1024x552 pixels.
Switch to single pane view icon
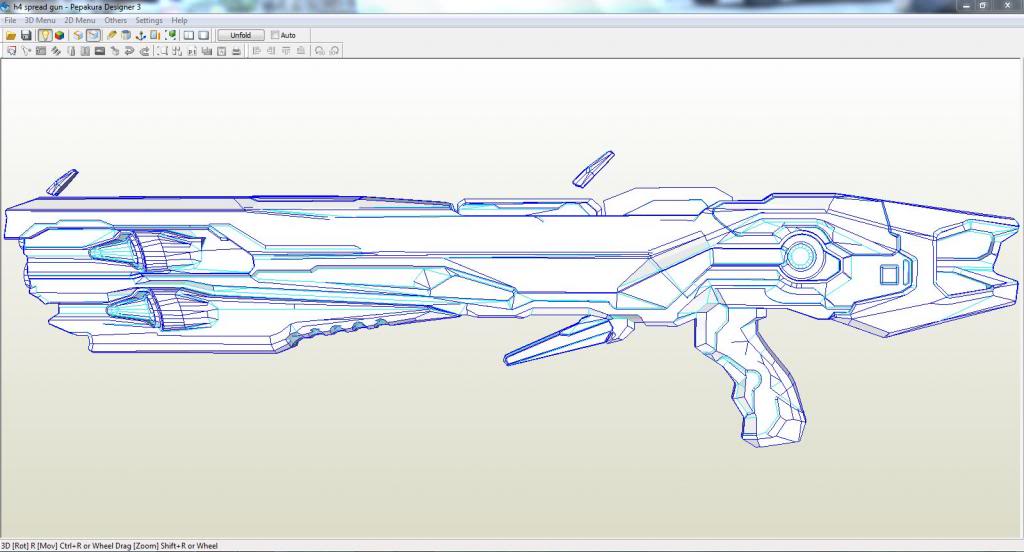point(204,35)
